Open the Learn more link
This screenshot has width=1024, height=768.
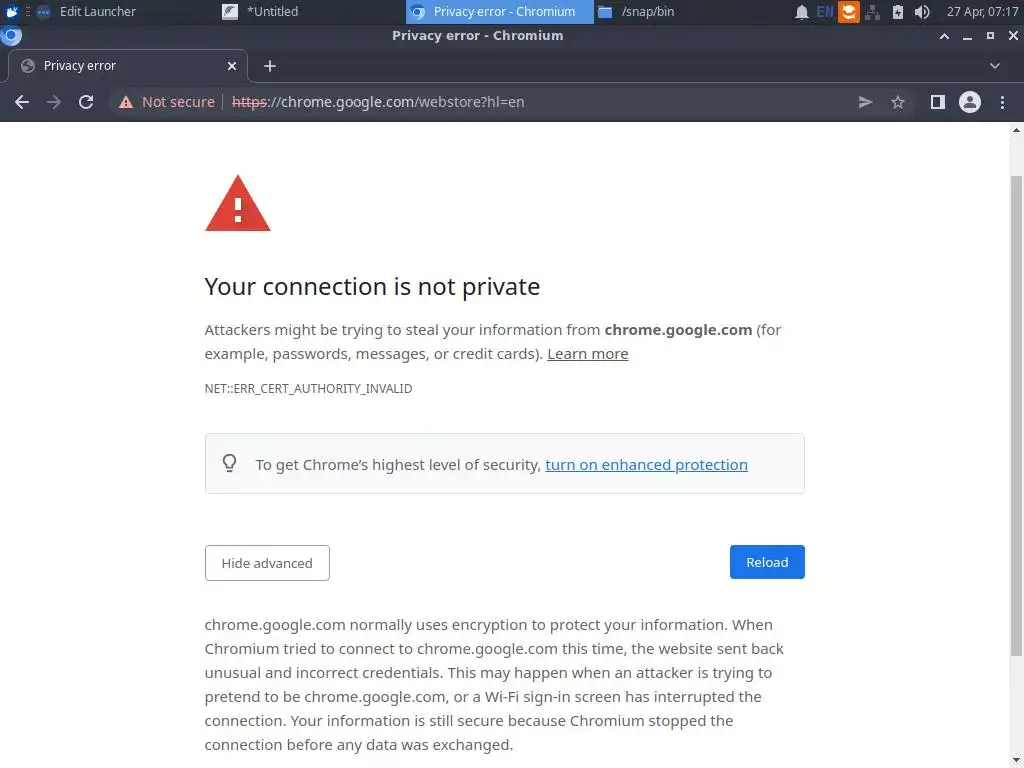tap(588, 354)
